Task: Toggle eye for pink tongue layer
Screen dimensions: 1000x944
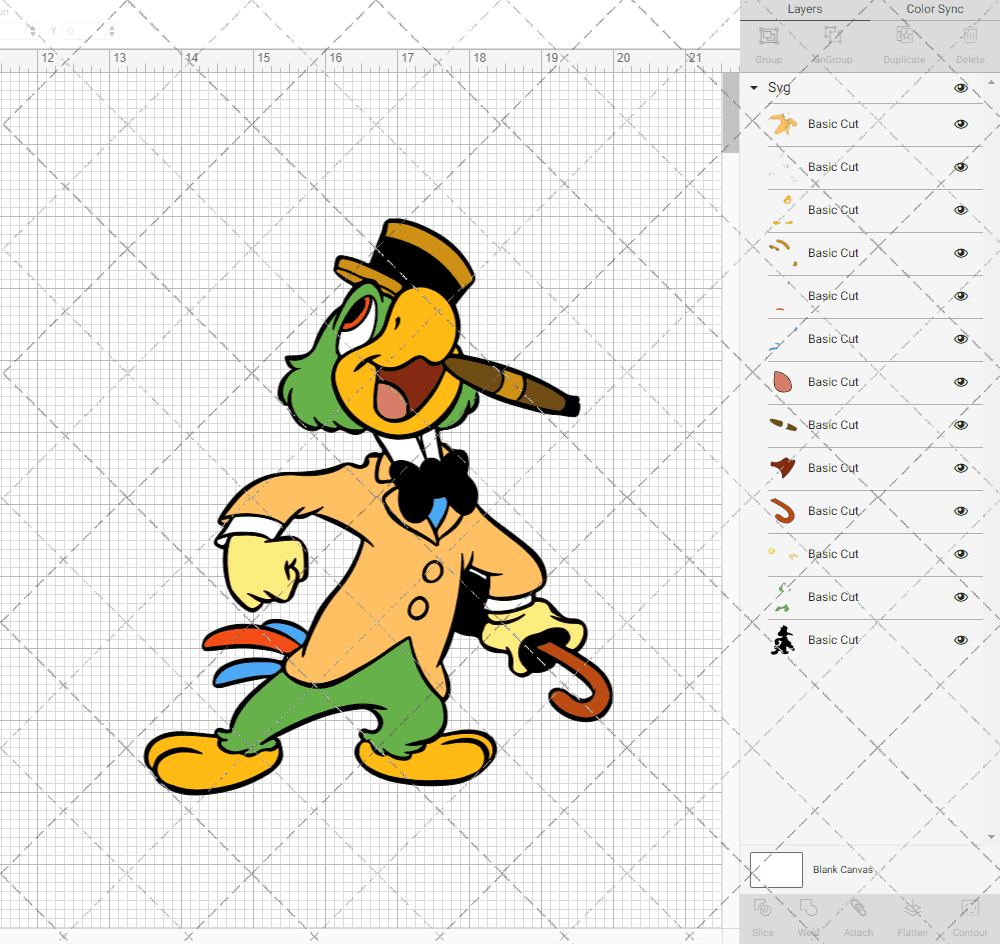Action: click(x=960, y=382)
